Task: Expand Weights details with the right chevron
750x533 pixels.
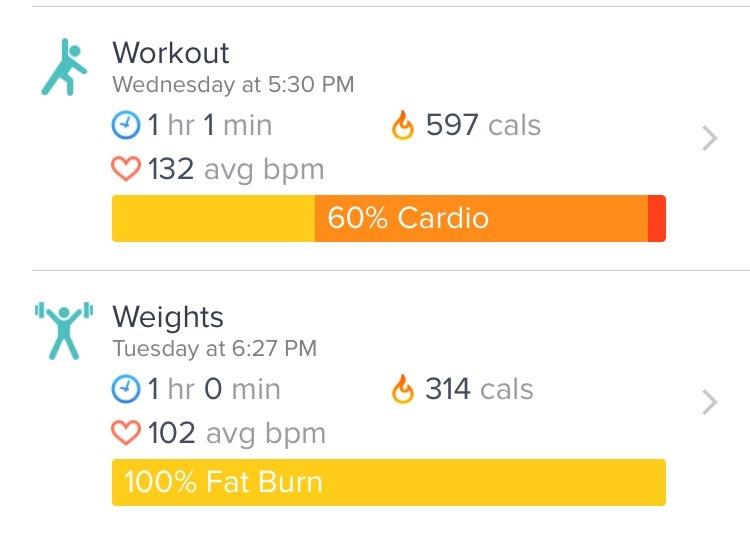Action: coord(710,403)
